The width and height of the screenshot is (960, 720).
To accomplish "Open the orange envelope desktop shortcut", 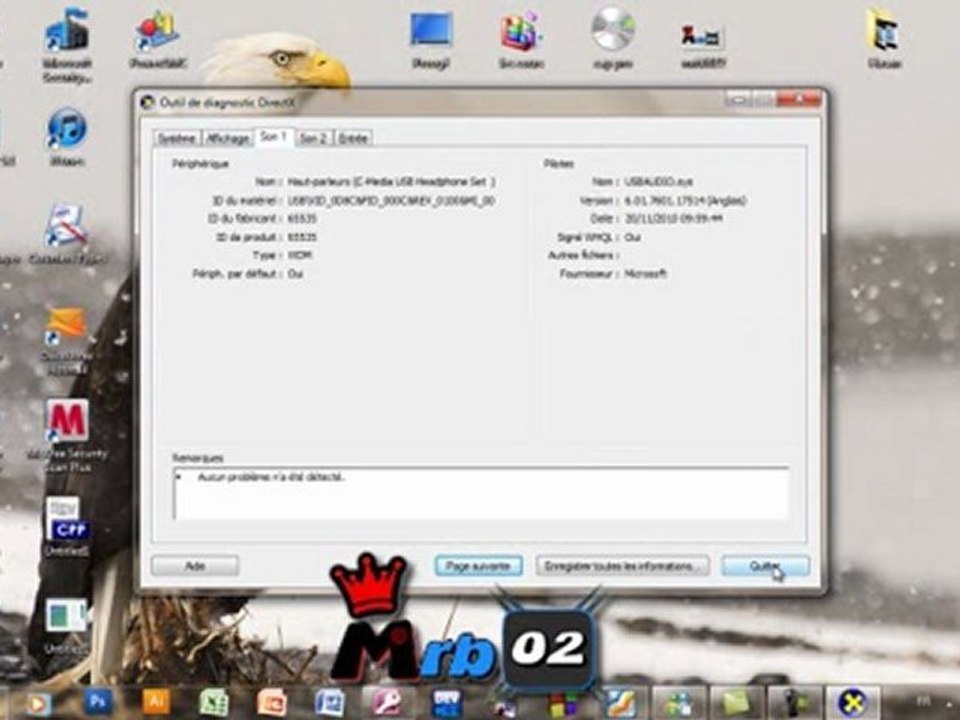I will pos(66,340).
